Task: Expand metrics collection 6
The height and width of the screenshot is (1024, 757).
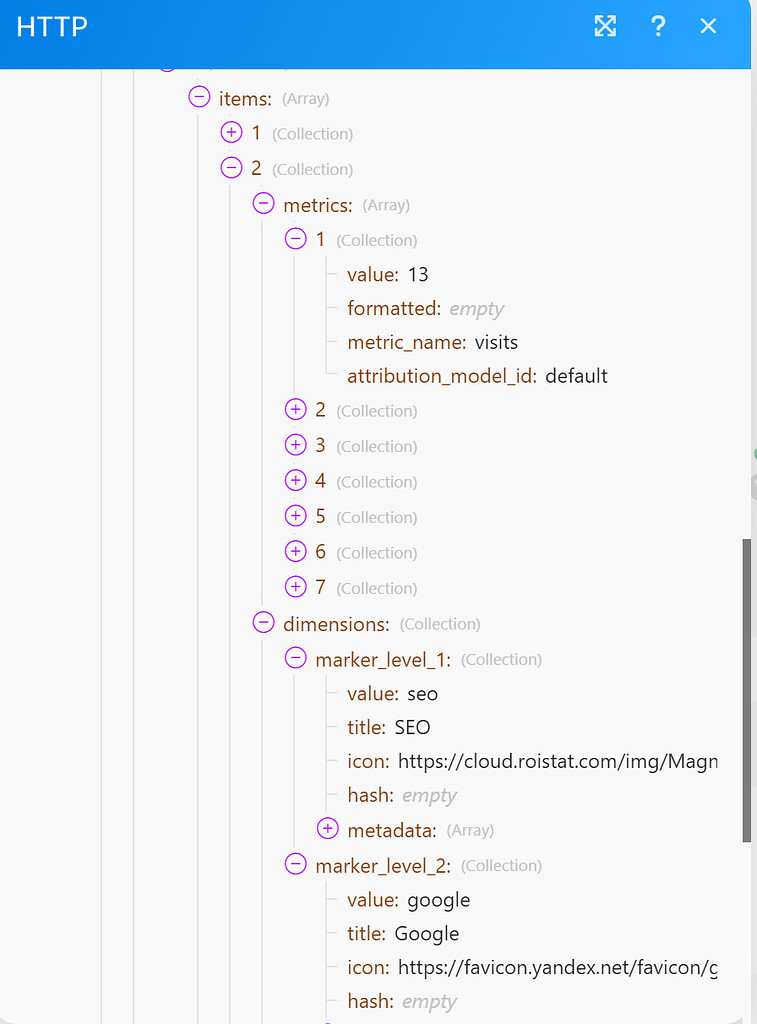Action: (295, 552)
